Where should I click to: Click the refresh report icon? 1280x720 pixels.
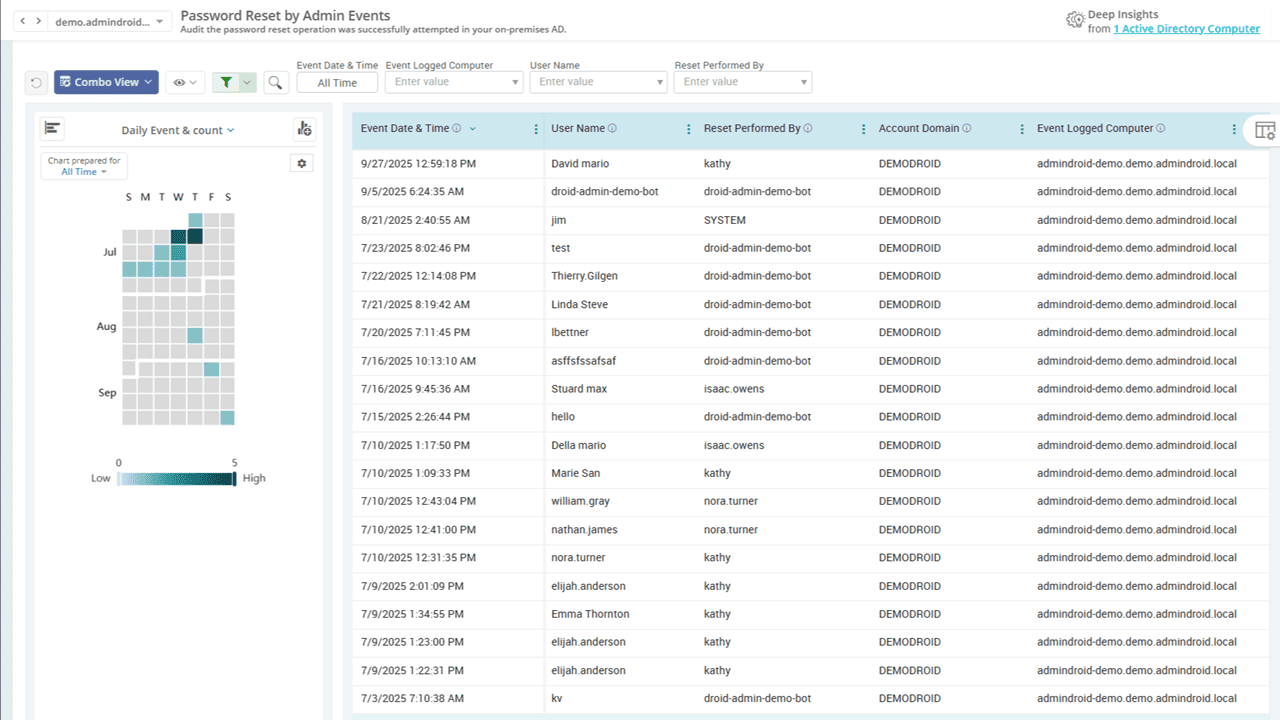pyautogui.click(x=36, y=83)
